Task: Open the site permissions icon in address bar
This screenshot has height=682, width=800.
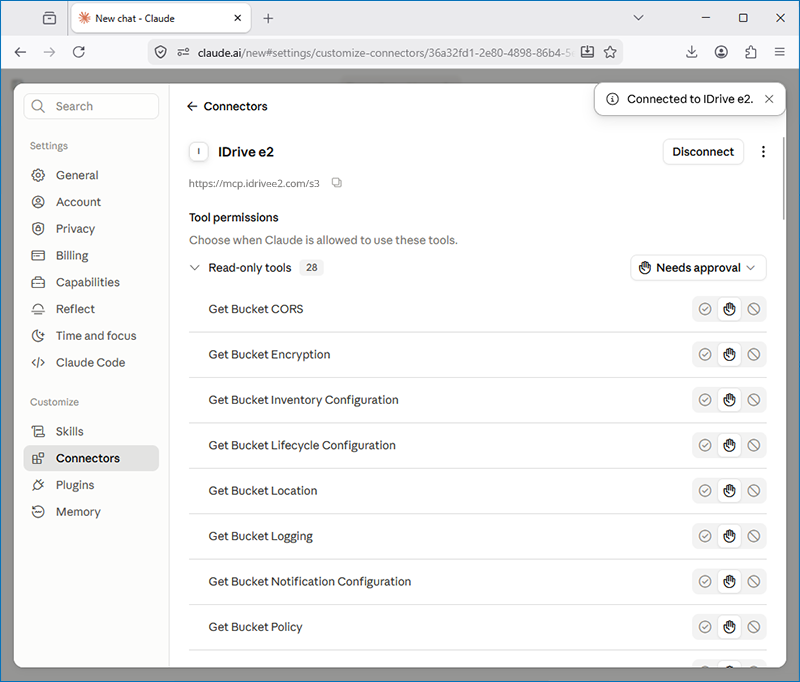Action: (183, 52)
